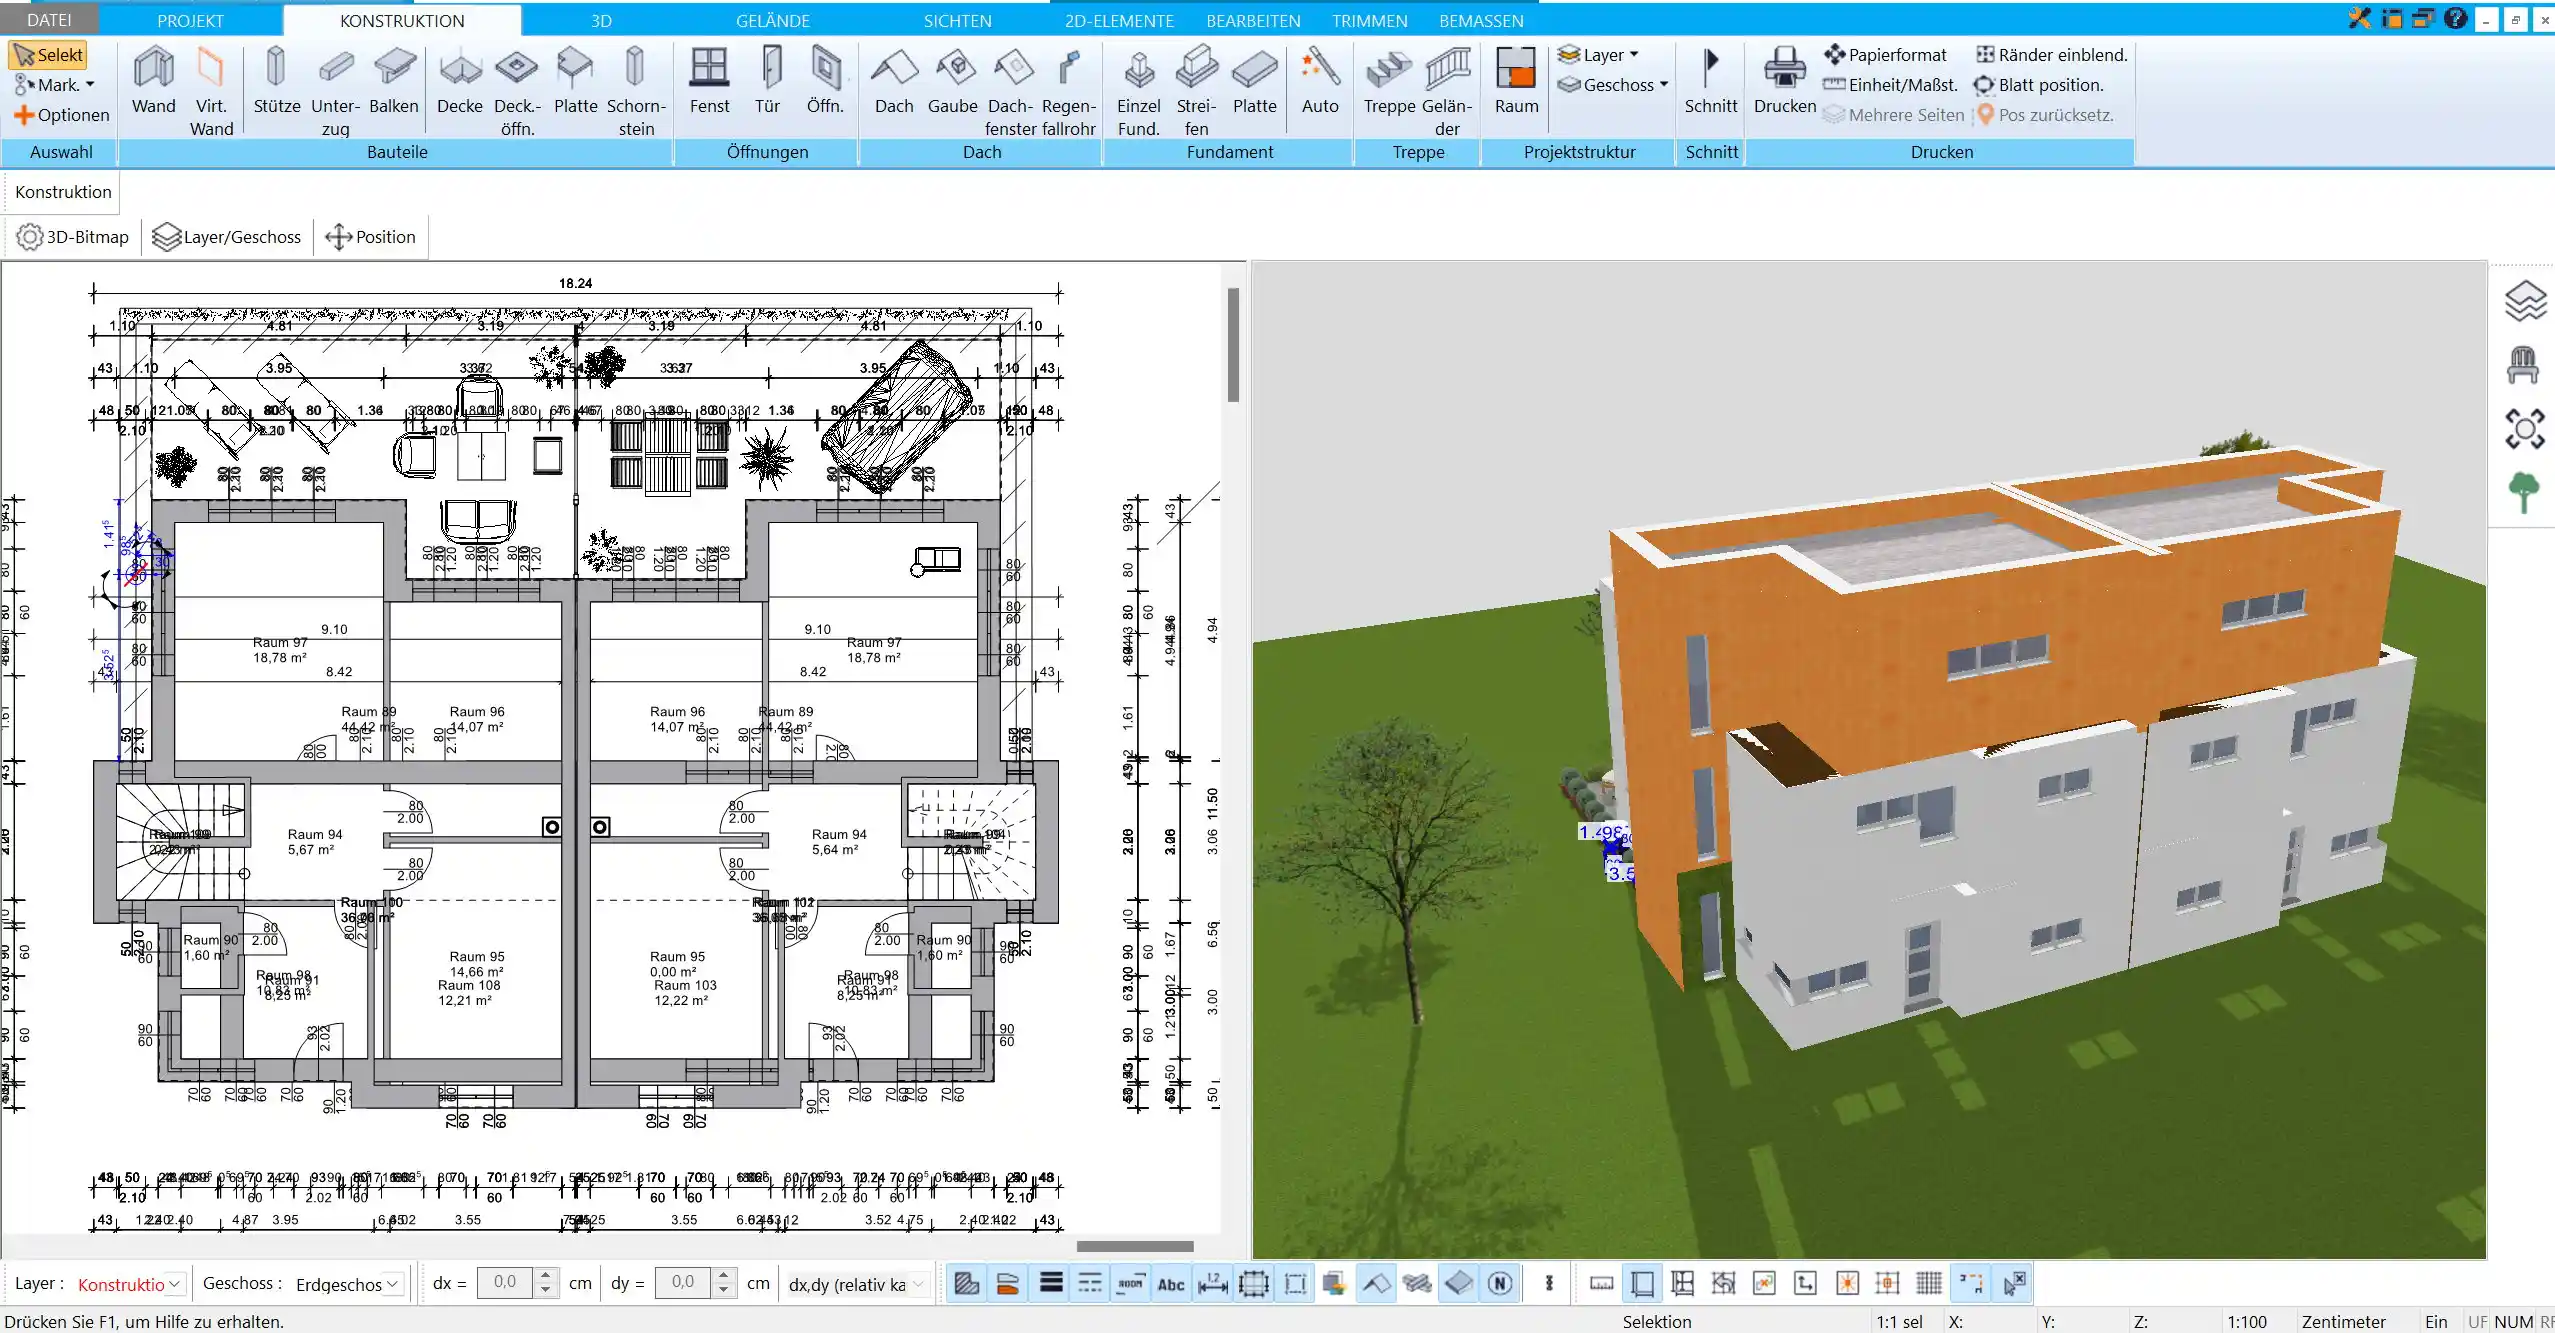
Task: Choose the Dach roof tool
Action: pyautogui.click(x=894, y=81)
